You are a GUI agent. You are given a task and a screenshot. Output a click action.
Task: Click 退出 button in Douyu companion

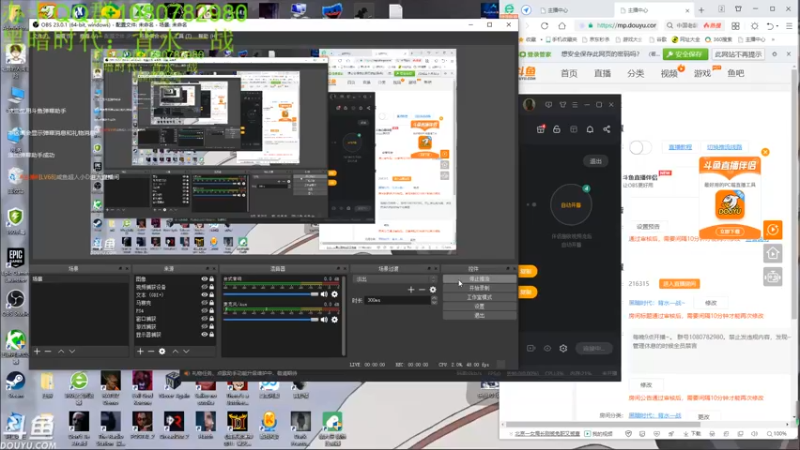coord(595,161)
